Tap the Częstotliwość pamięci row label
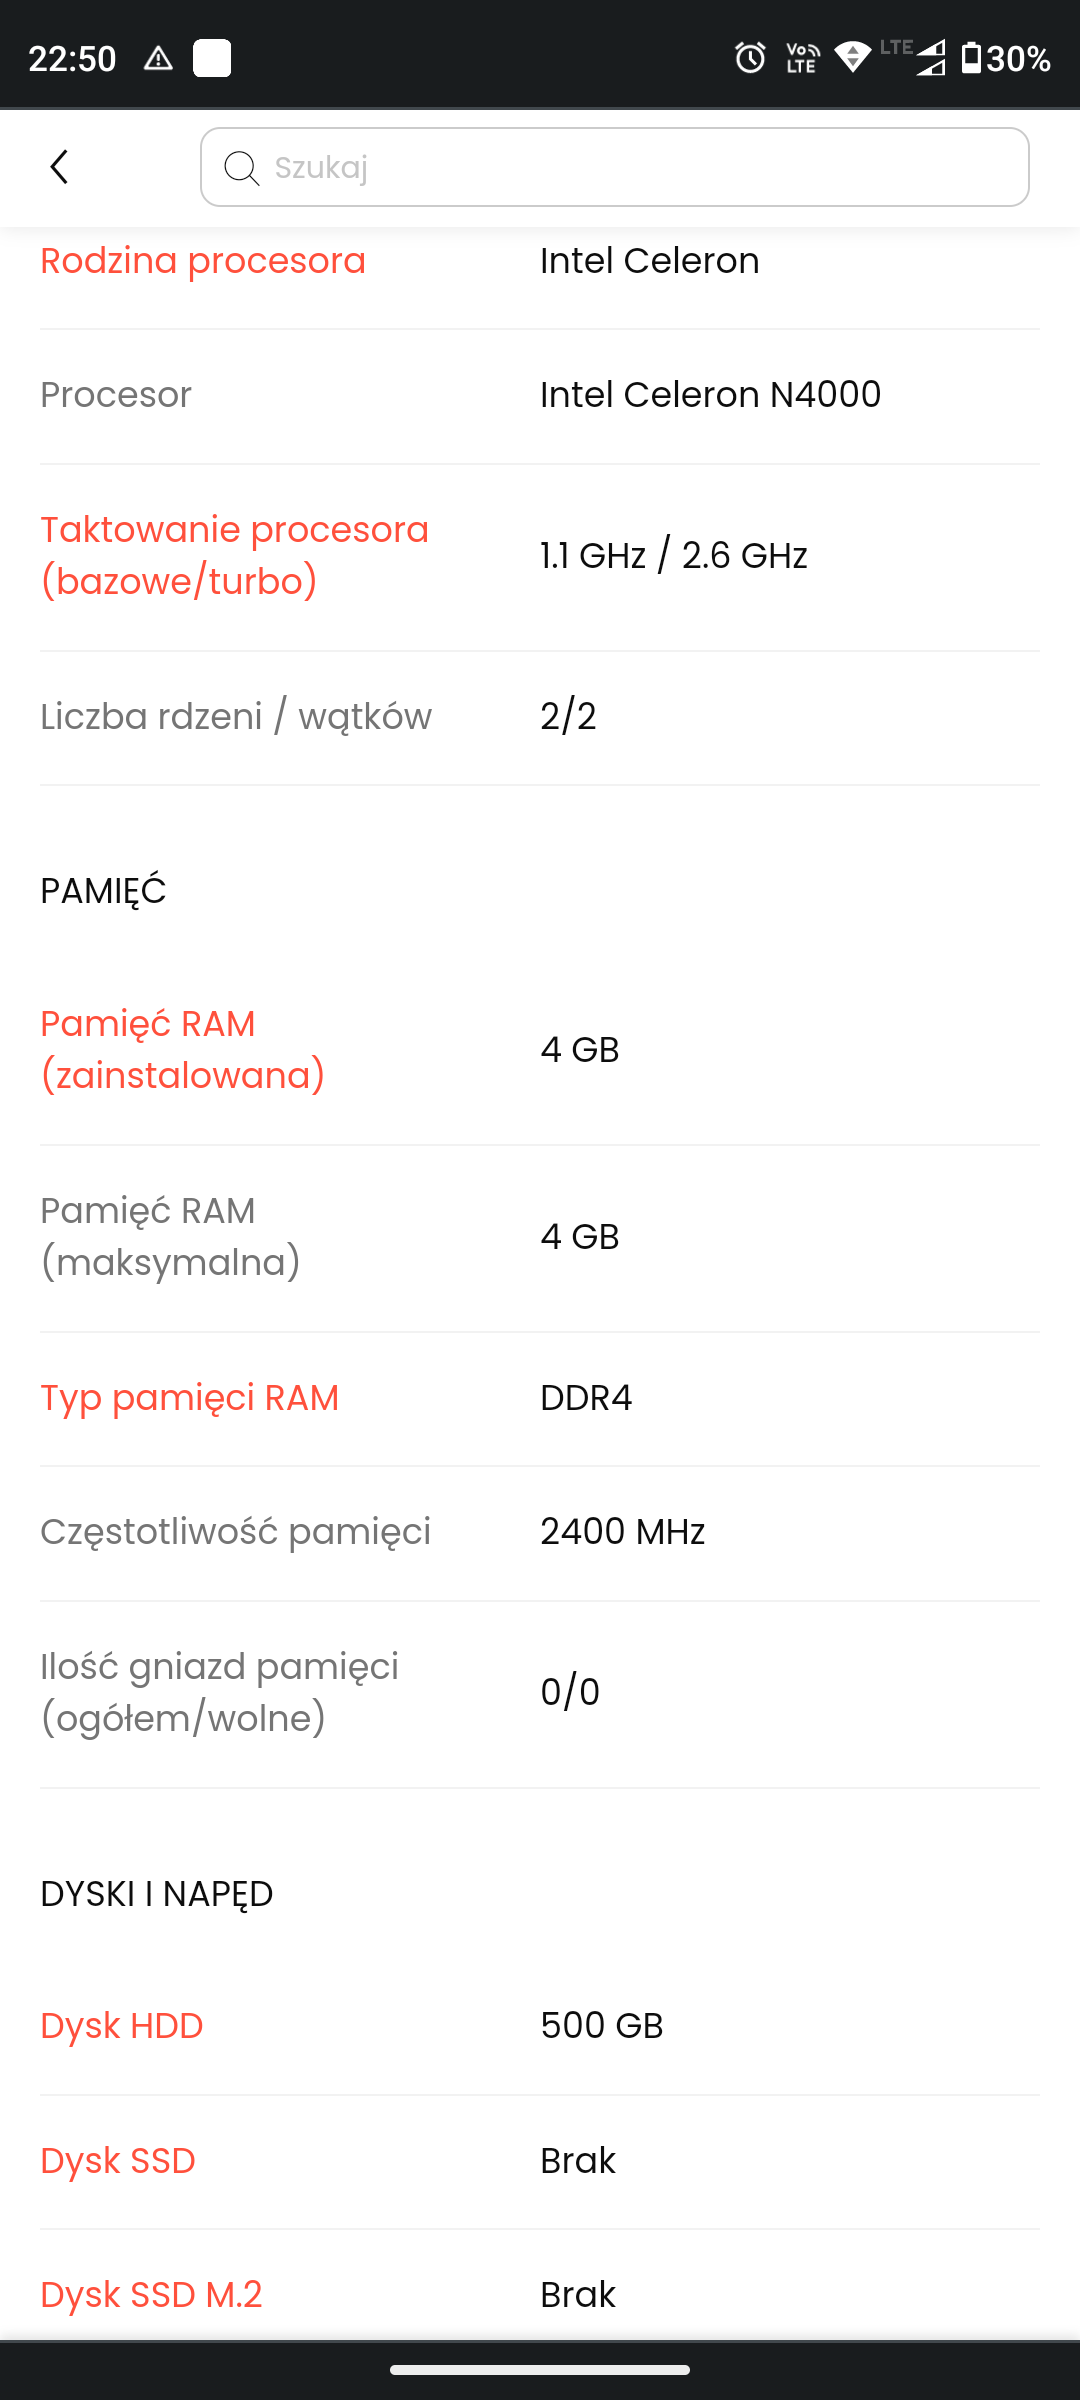The width and height of the screenshot is (1080, 2400). pos(235,1531)
